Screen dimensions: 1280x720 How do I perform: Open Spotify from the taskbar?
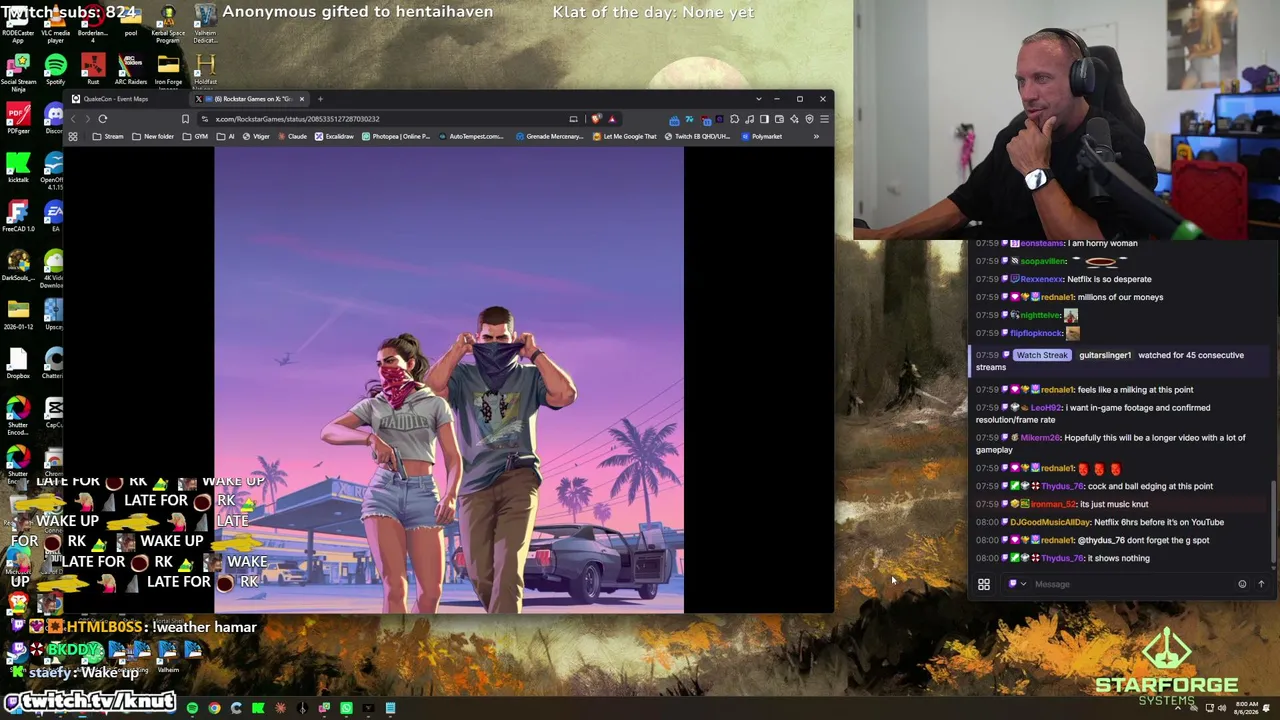click(192, 709)
